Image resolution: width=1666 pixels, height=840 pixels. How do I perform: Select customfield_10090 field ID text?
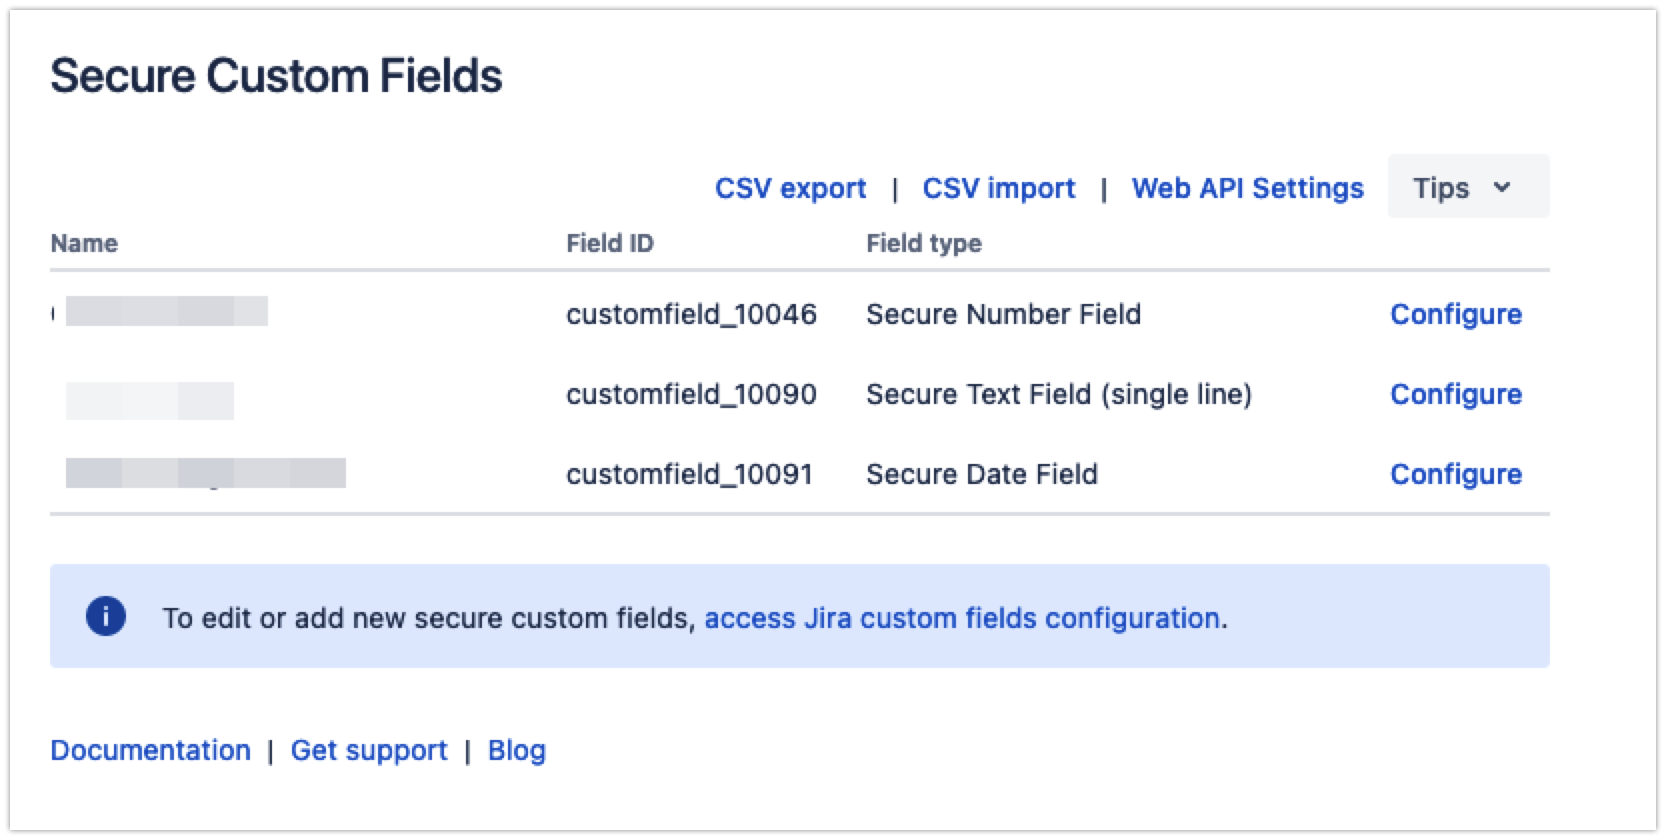pyautogui.click(x=691, y=394)
